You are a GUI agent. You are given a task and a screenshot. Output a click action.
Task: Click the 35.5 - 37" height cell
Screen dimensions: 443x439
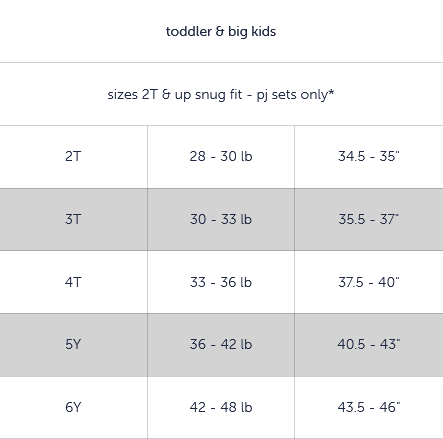tap(369, 219)
